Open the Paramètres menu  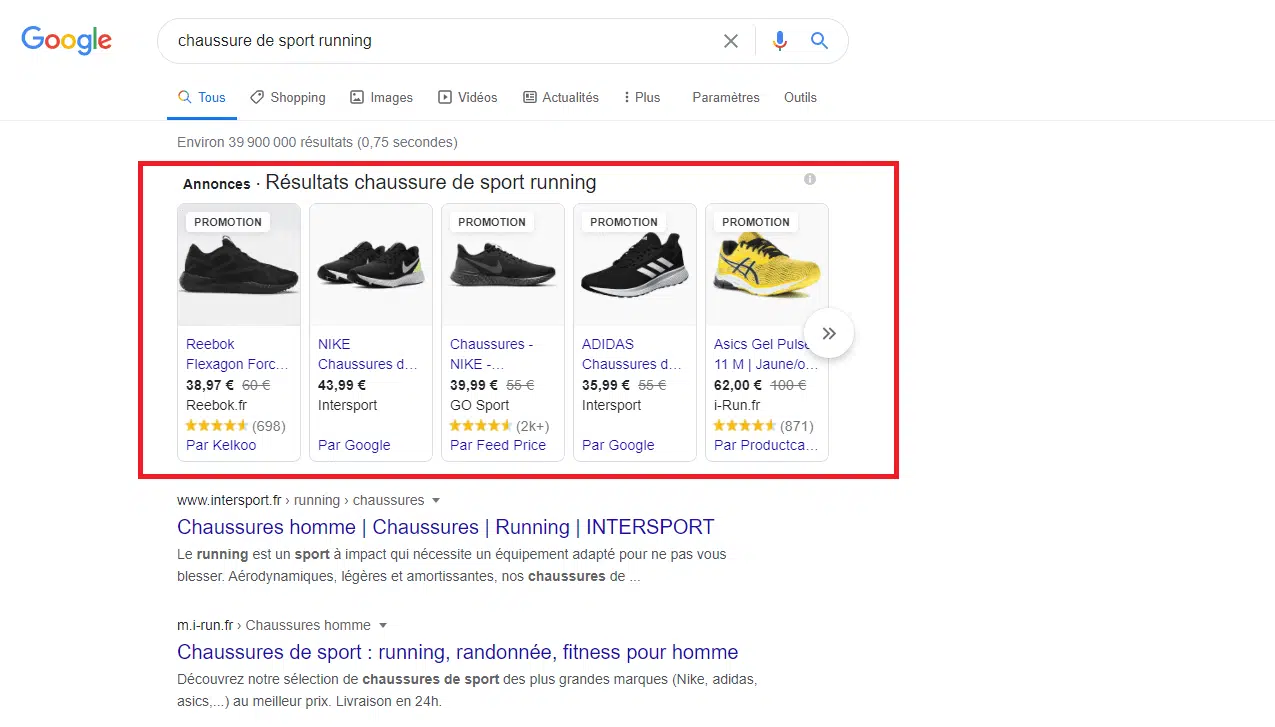(725, 97)
